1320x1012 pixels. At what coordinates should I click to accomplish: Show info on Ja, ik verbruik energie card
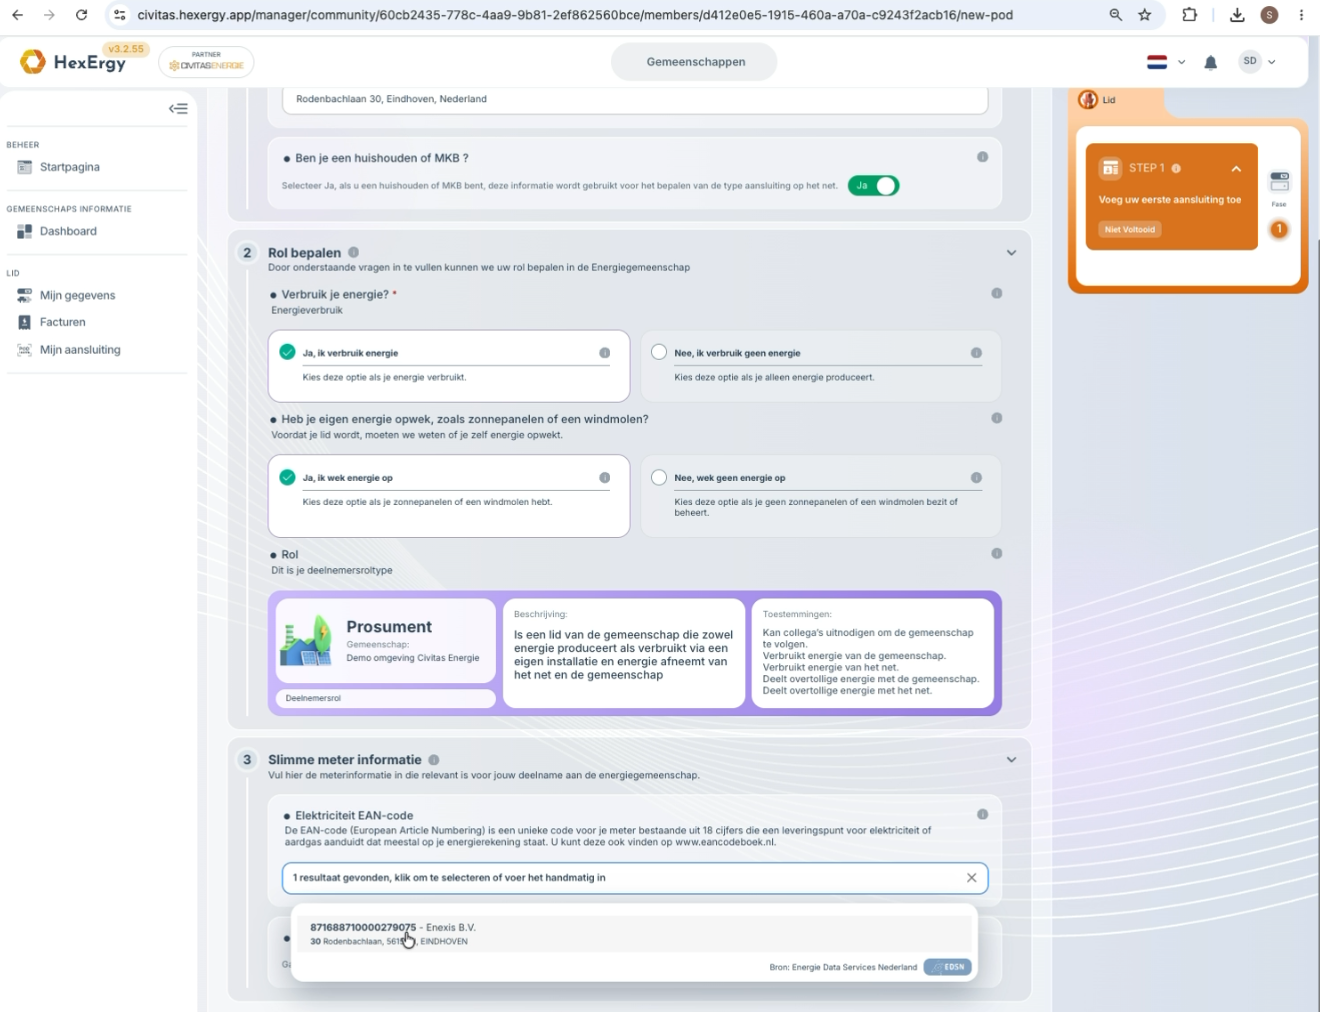[604, 352]
